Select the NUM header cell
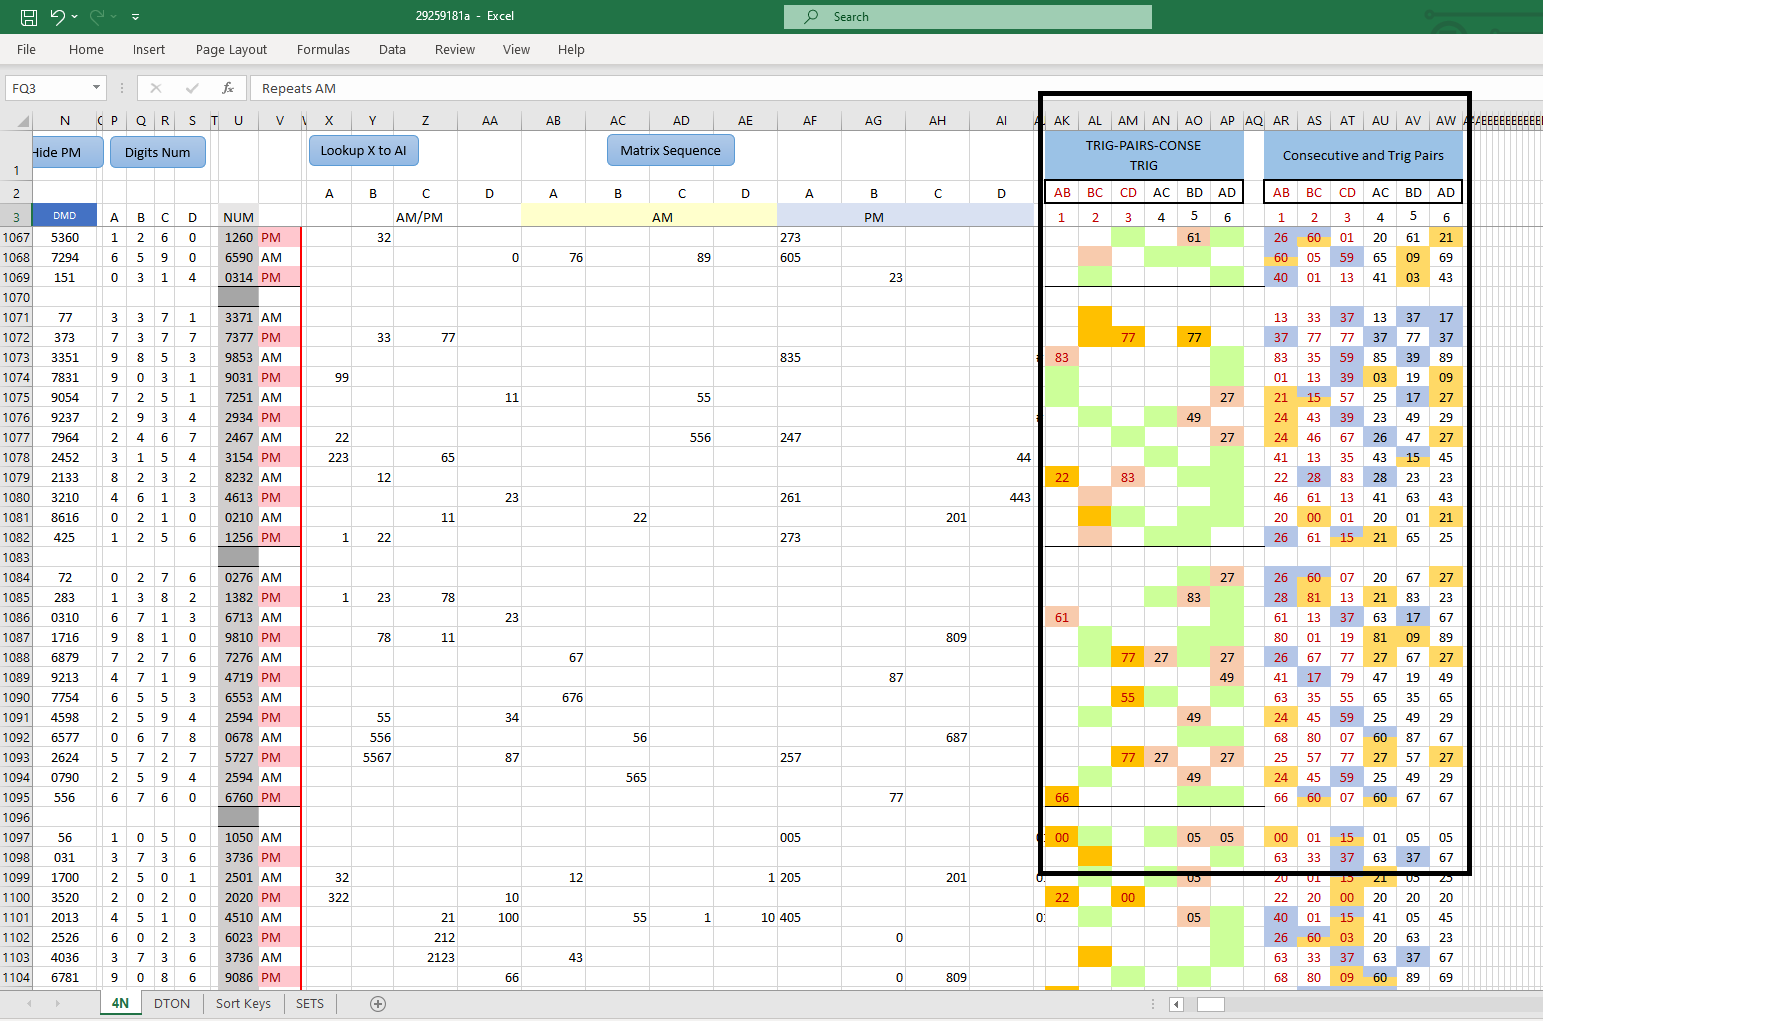1767x1021 pixels. coord(238,217)
